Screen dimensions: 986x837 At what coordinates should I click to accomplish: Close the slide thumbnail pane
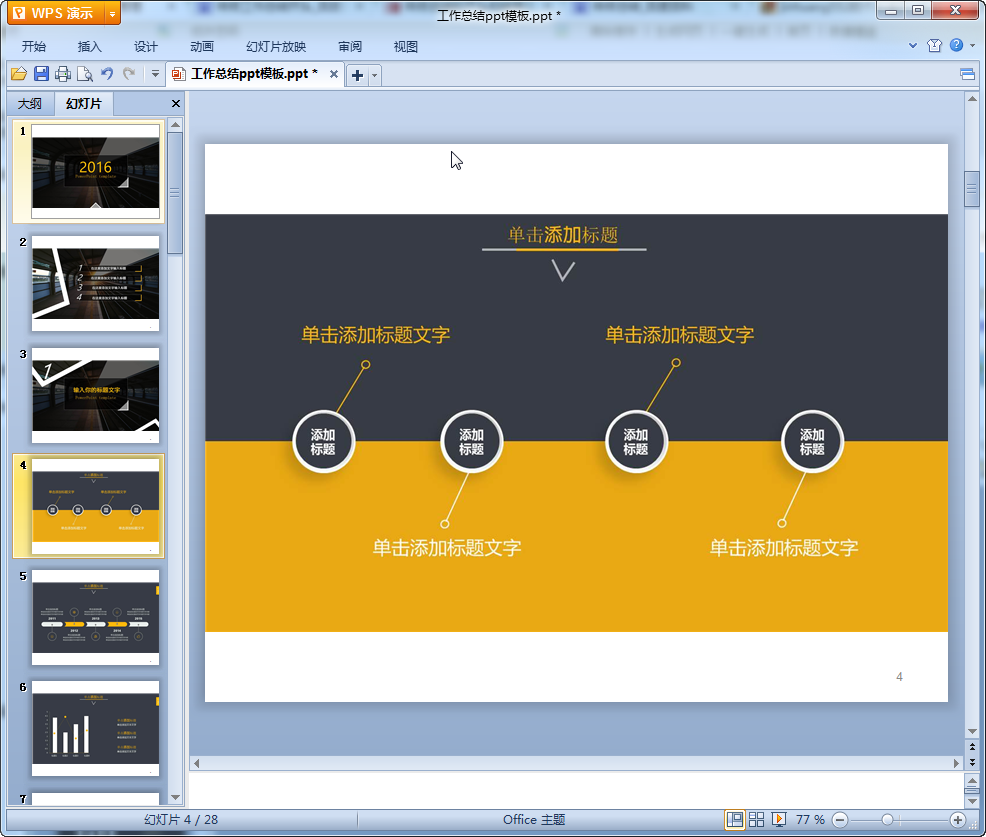click(176, 104)
